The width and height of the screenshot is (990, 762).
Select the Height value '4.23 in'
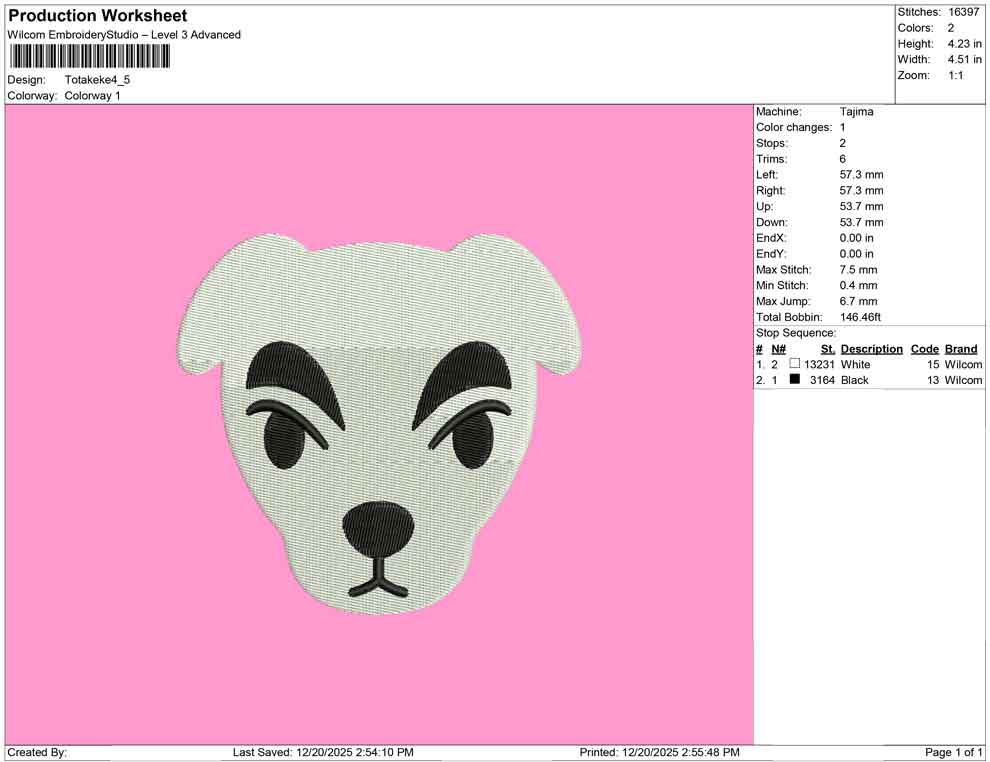pyautogui.click(x=964, y=44)
